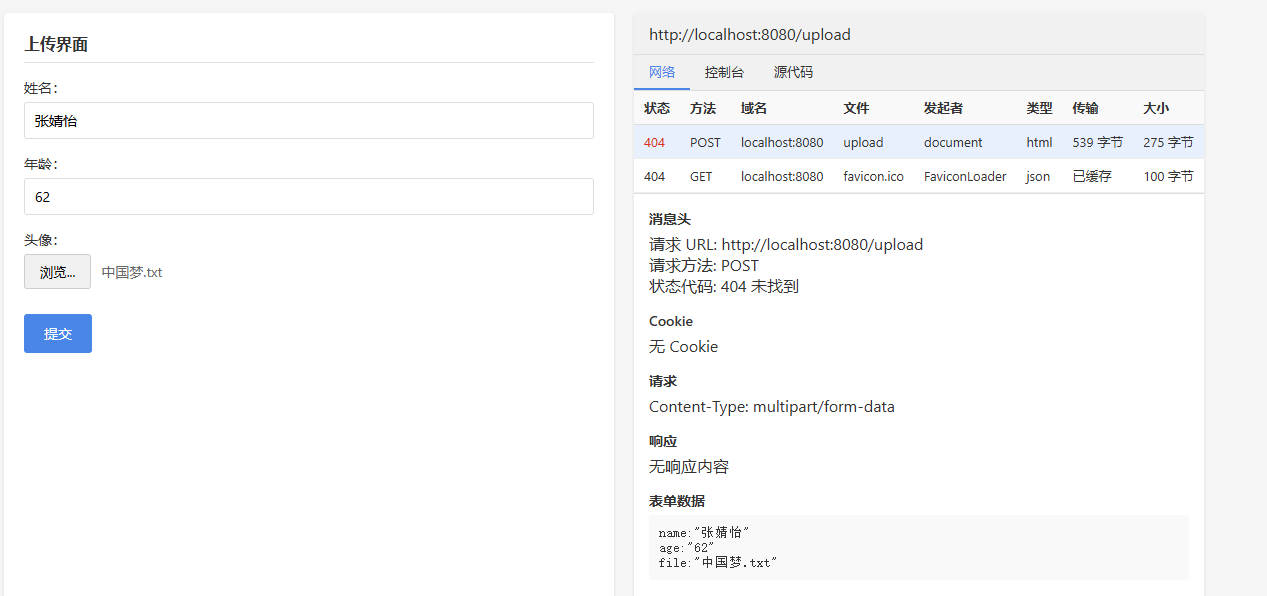
Task: Sort requests by the 状态 column header
Action: pos(657,108)
